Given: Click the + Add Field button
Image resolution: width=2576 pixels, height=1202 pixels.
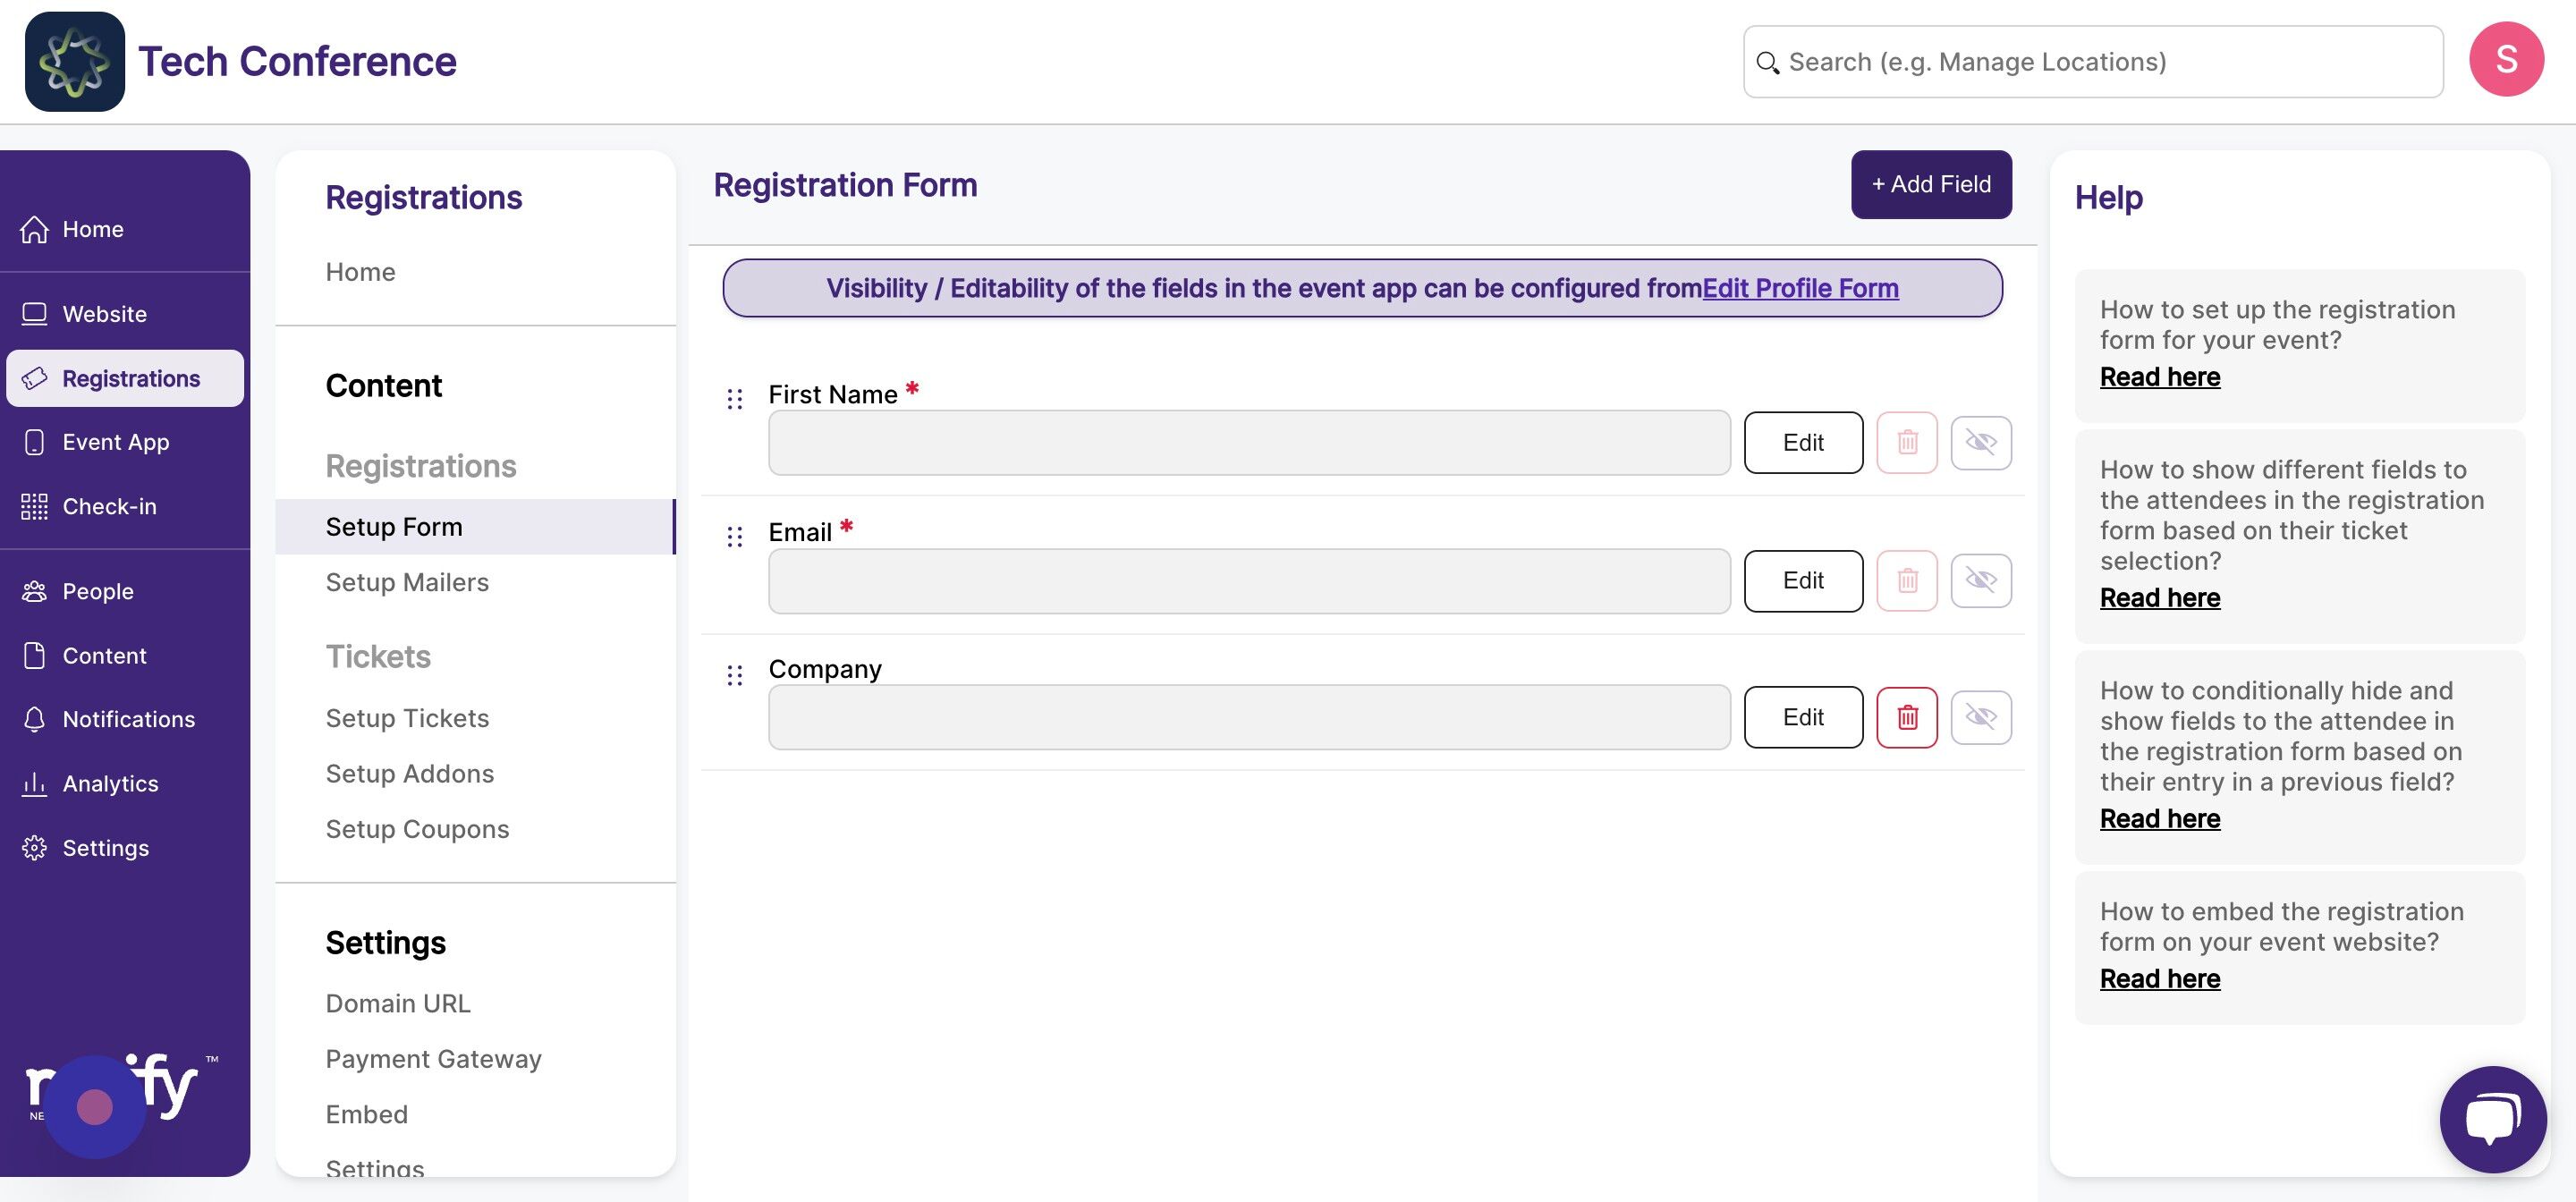Looking at the screenshot, I should [1930, 184].
